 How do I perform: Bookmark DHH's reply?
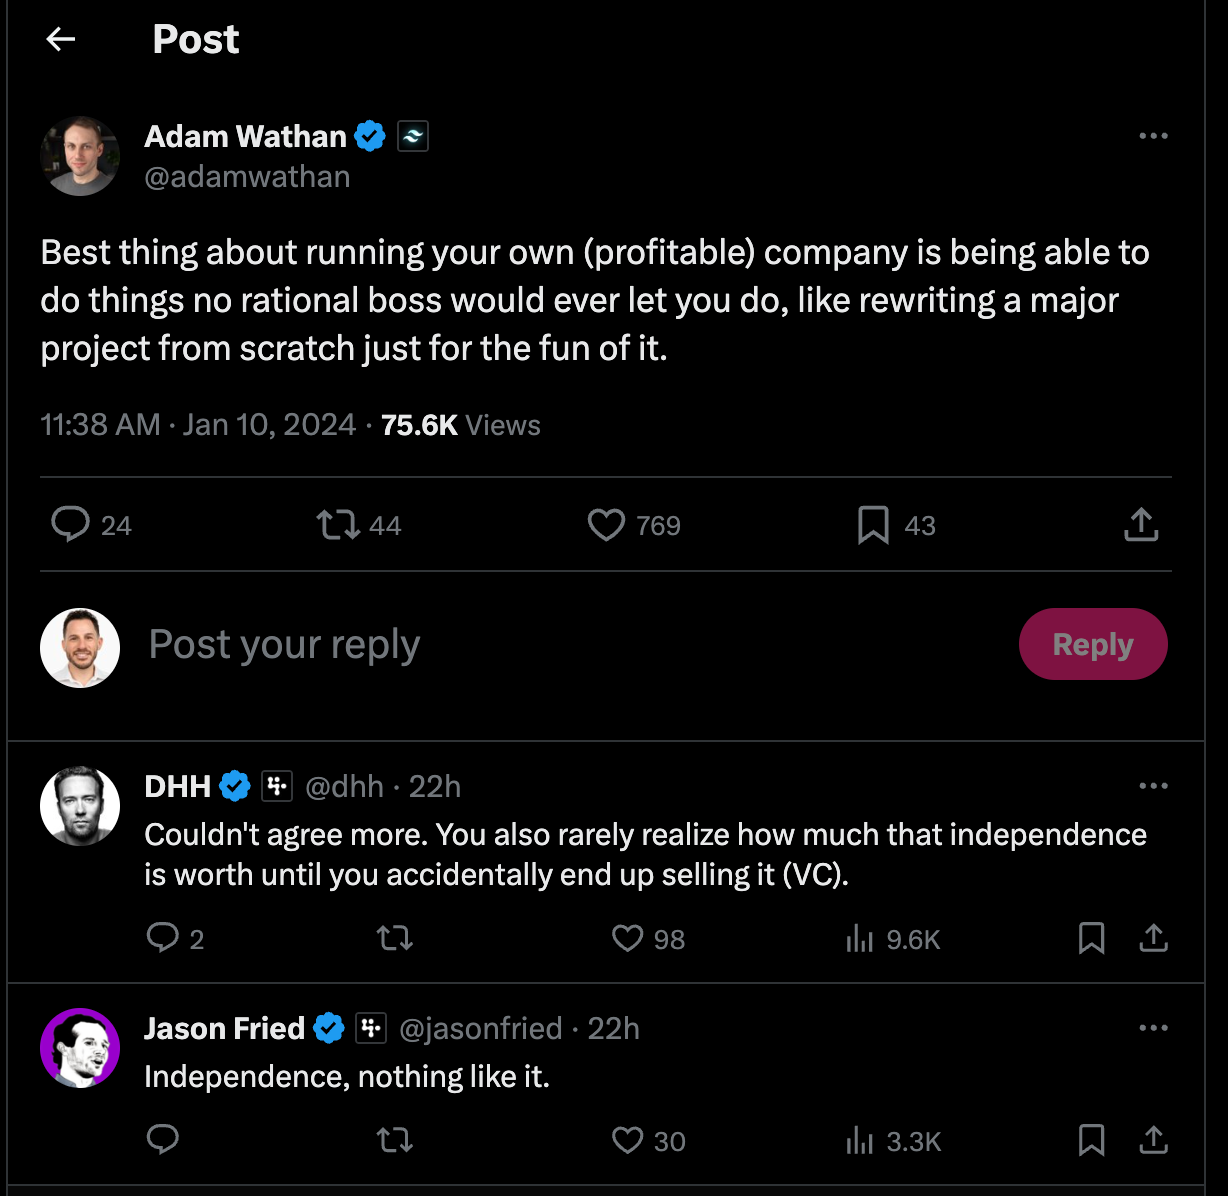1091,938
